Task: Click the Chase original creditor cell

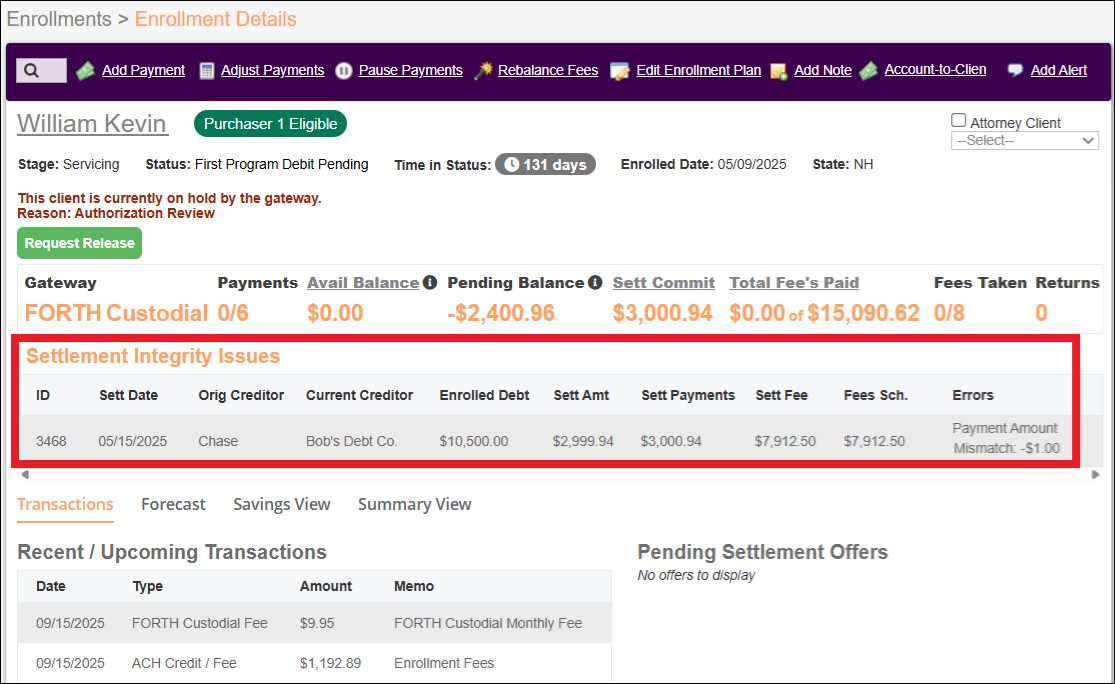Action: coord(218,441)
